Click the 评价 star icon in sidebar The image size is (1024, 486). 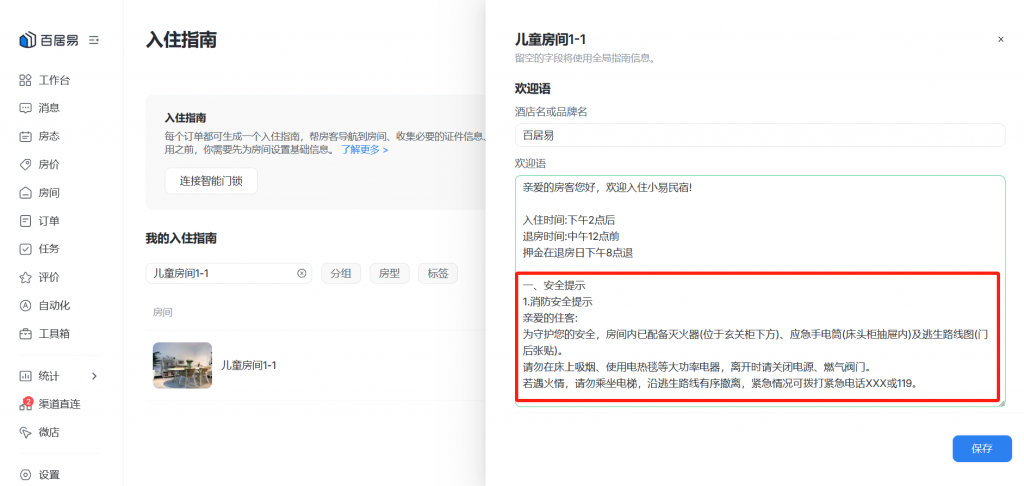point(26,277)
